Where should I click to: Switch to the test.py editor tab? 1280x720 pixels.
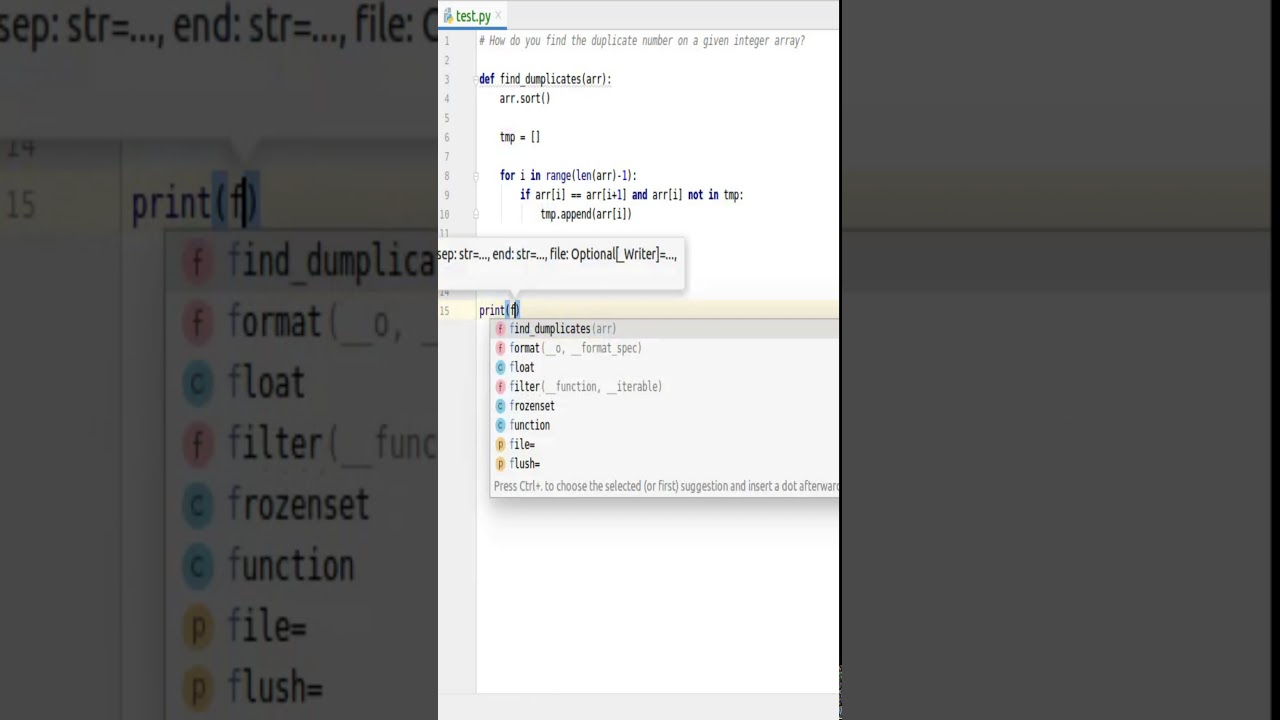pos(473,16)
